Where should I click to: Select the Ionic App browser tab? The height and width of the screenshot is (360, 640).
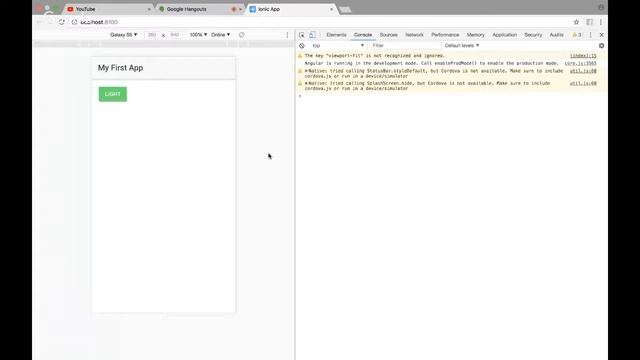(x=290, y=9)
